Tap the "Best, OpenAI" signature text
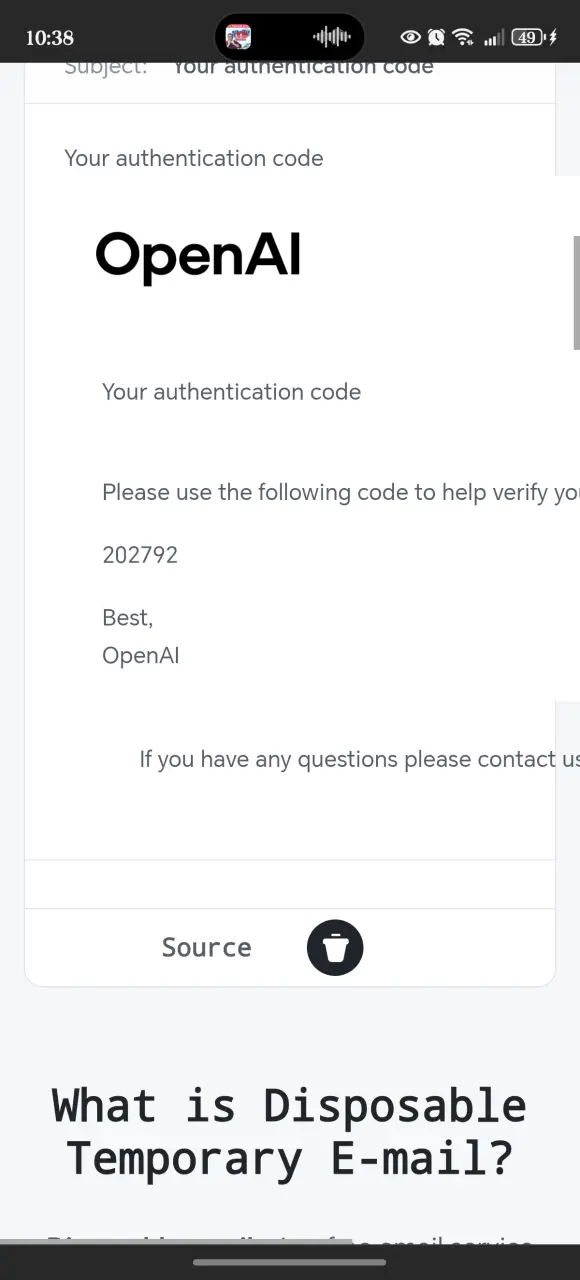 141,637
